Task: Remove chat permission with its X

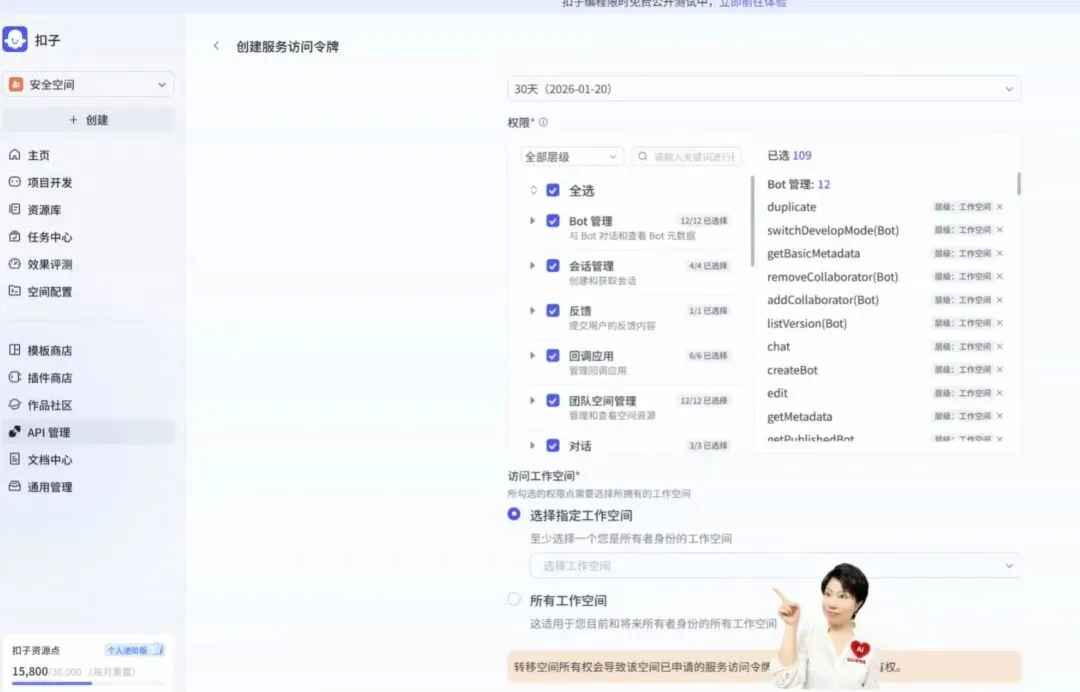Action: (x=999, y=346)
